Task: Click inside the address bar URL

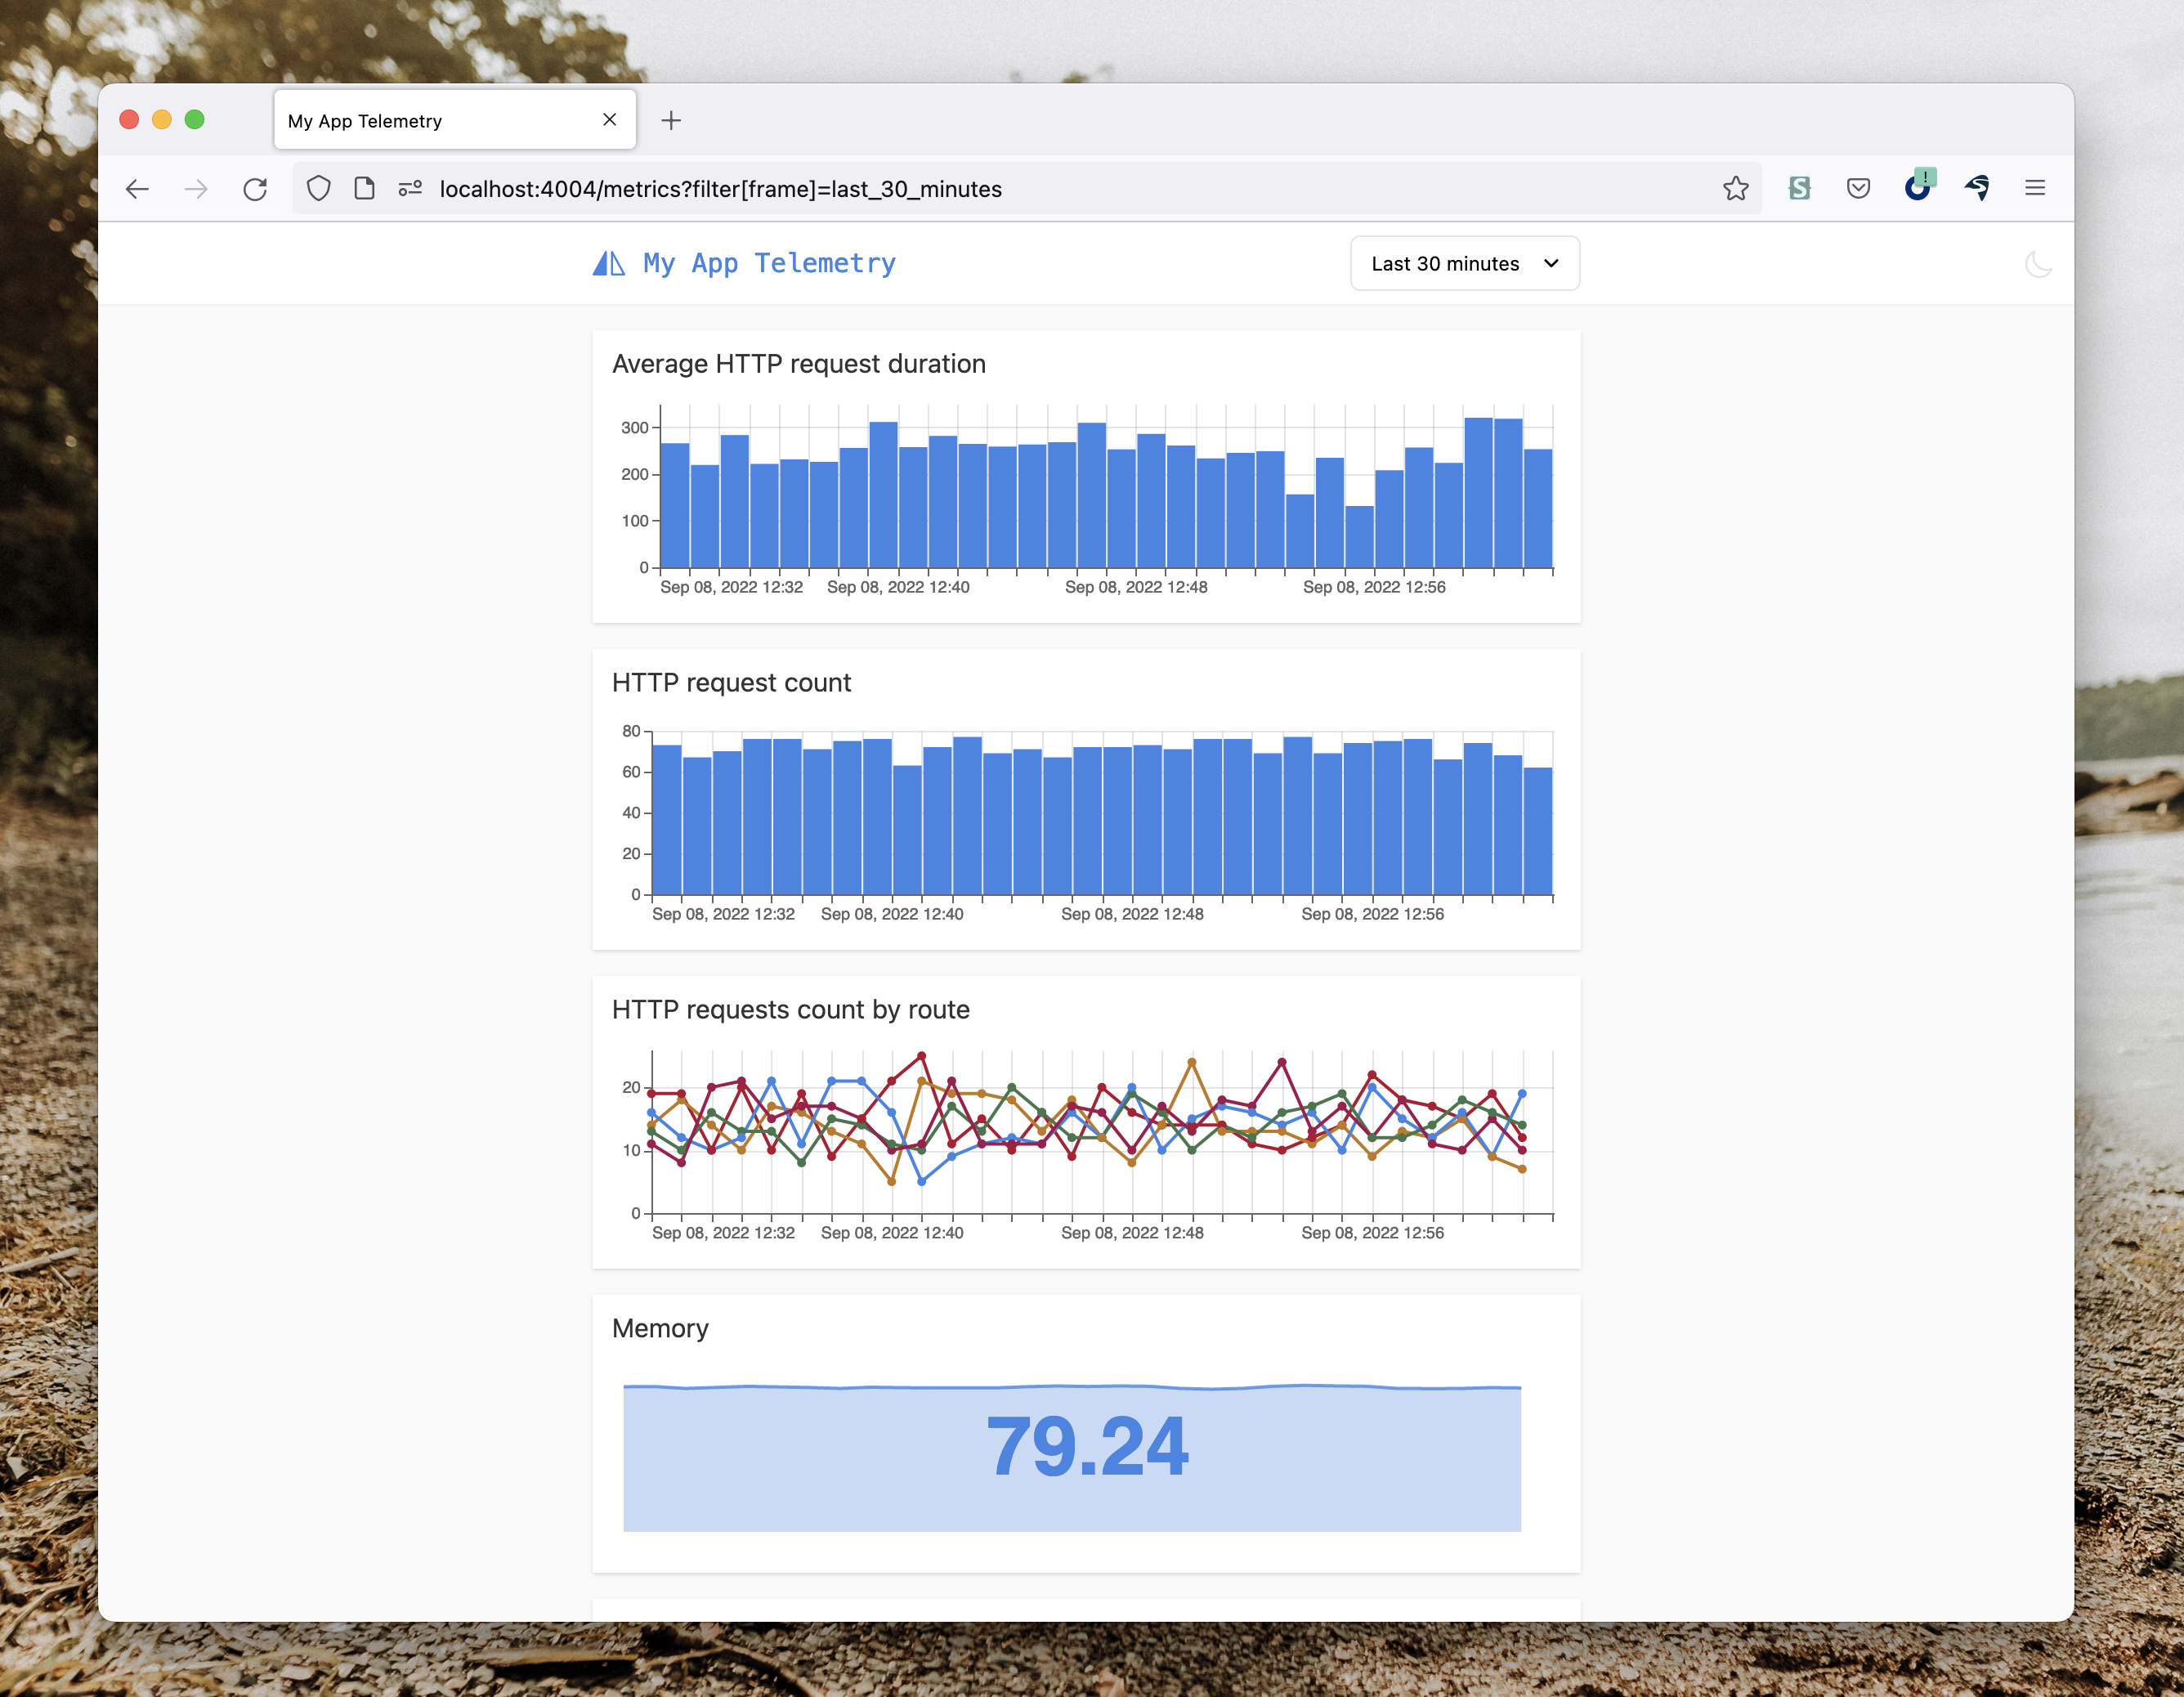Action: 722,189
